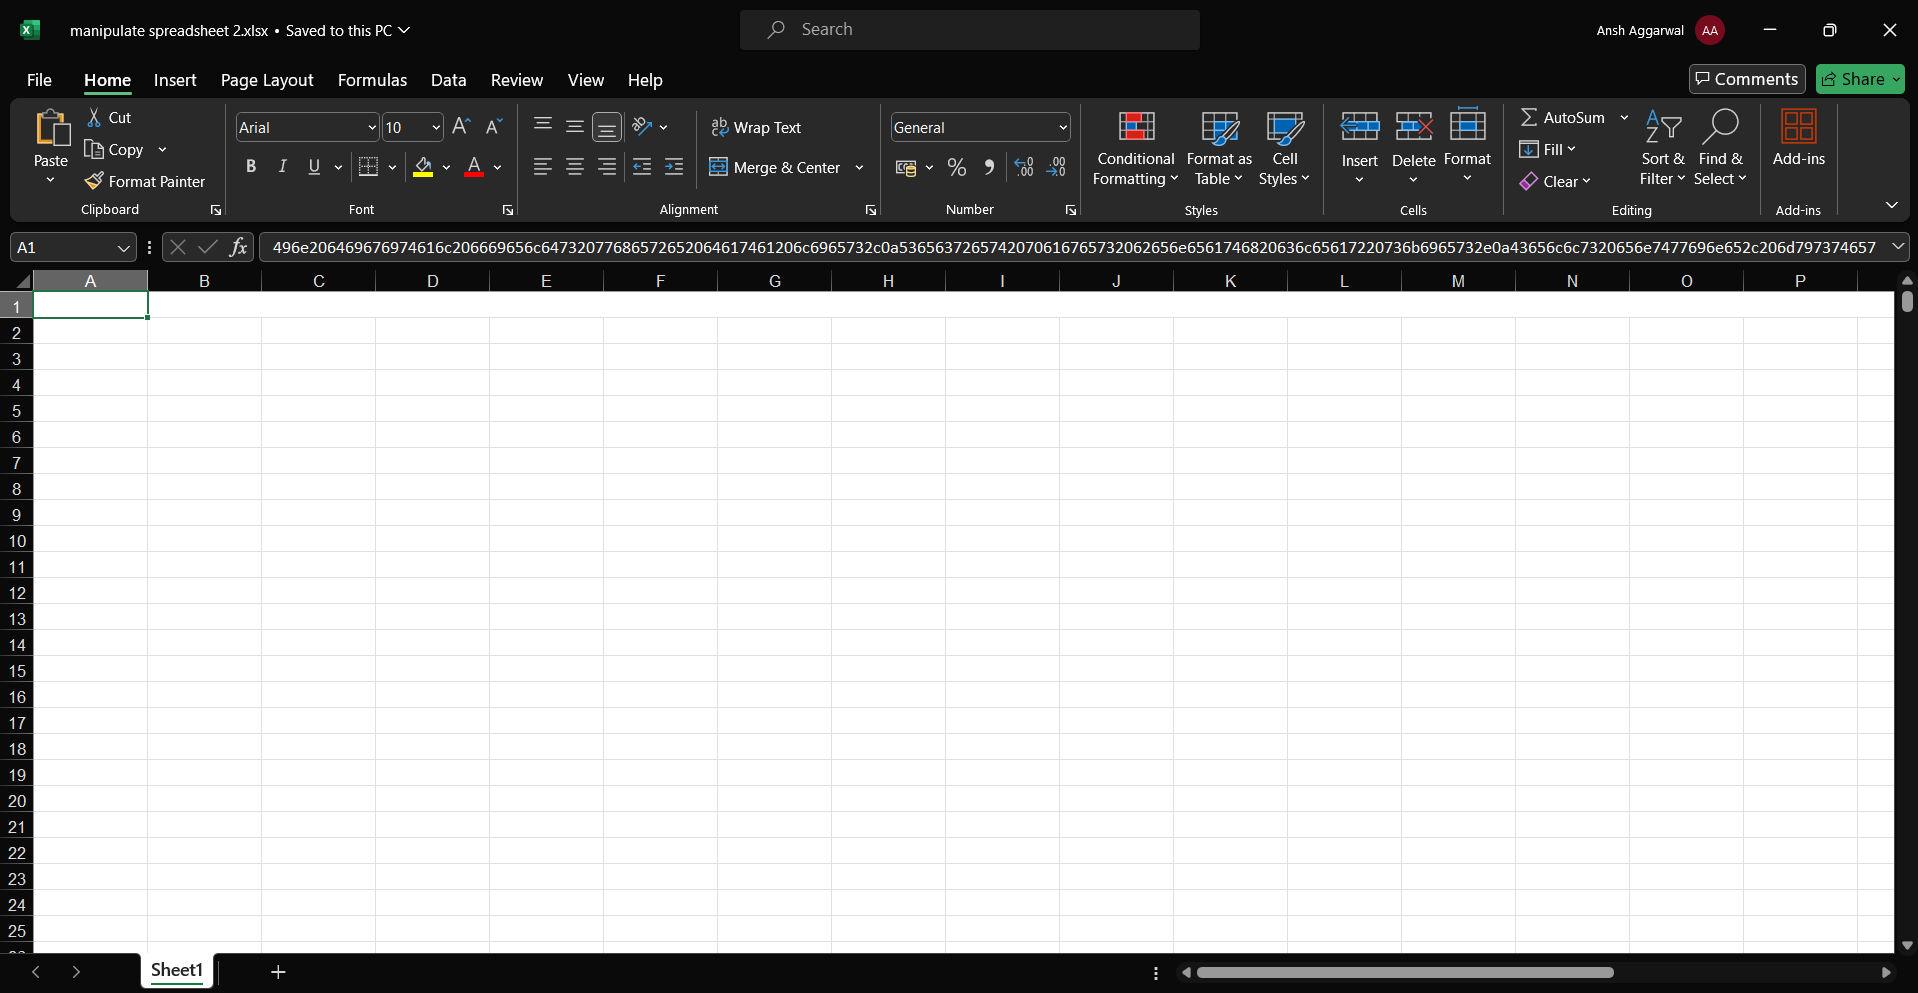Viewport: 1918px width, 993px height.
Task: Apply the accounting number format
Action: point(906,168)
